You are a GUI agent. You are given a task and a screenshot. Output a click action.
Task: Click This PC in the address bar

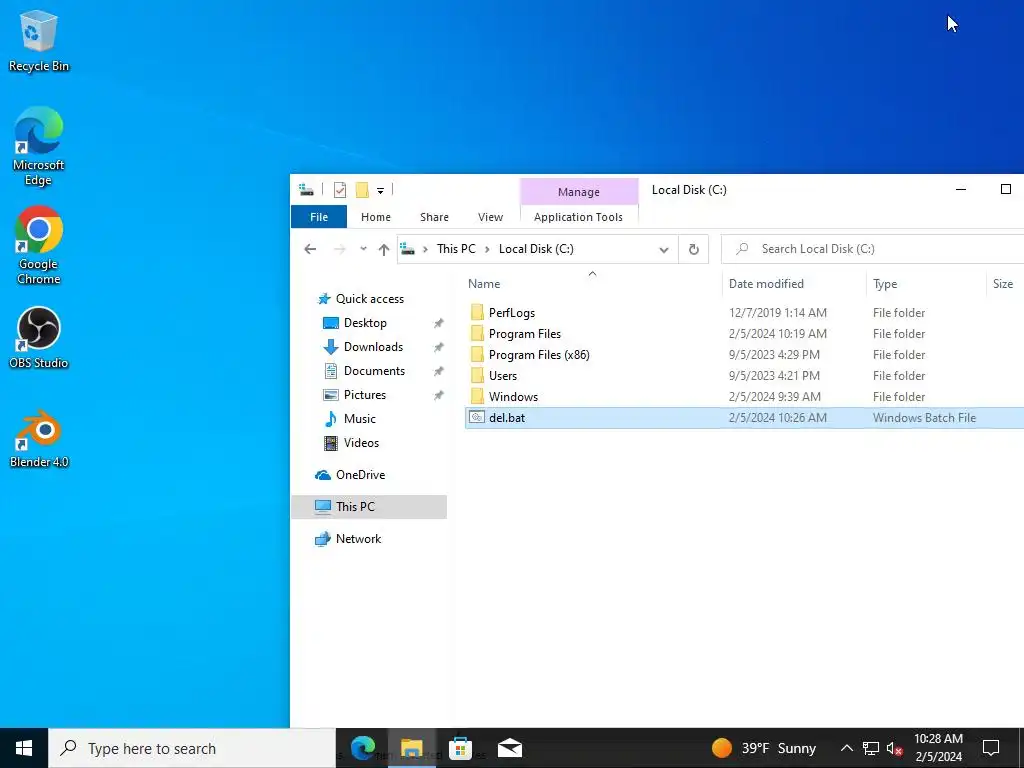[456, 249]
